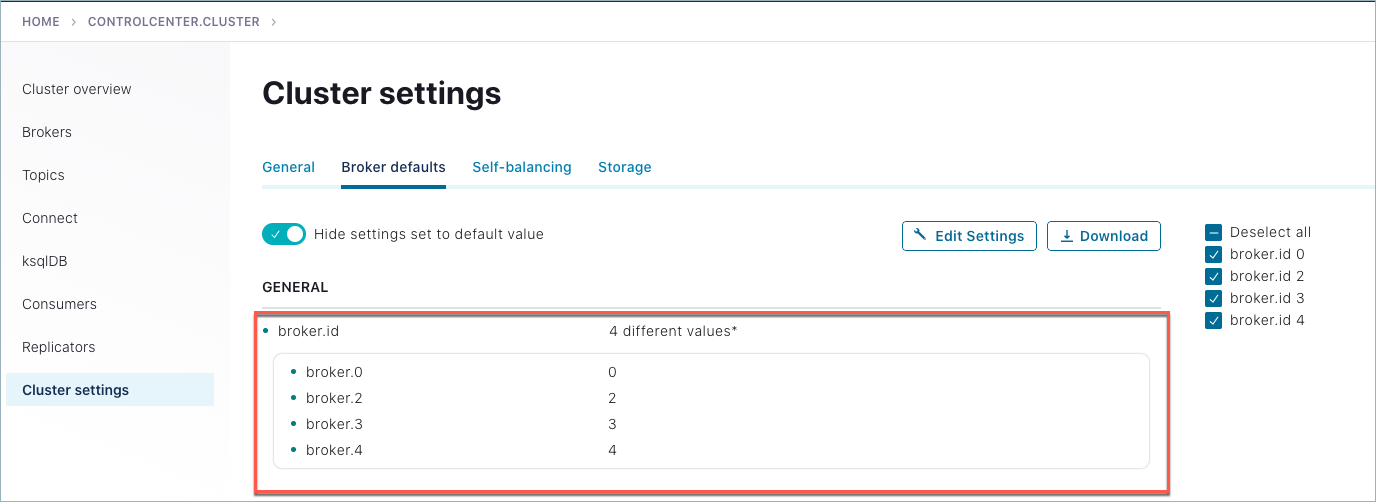Screen dimensions: 1376x502
Task: Select the Storage tab
Action: point(624,167)
